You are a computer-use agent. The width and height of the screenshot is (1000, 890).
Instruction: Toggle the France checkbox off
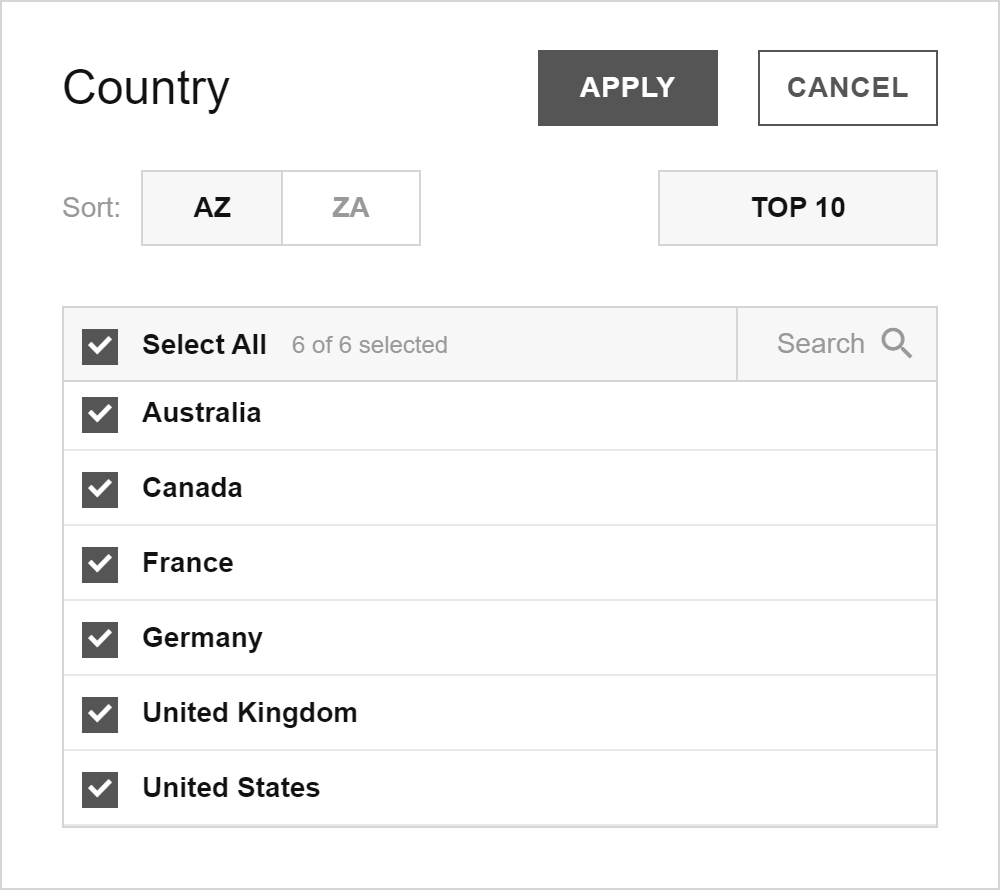click(x=100, y=564)
